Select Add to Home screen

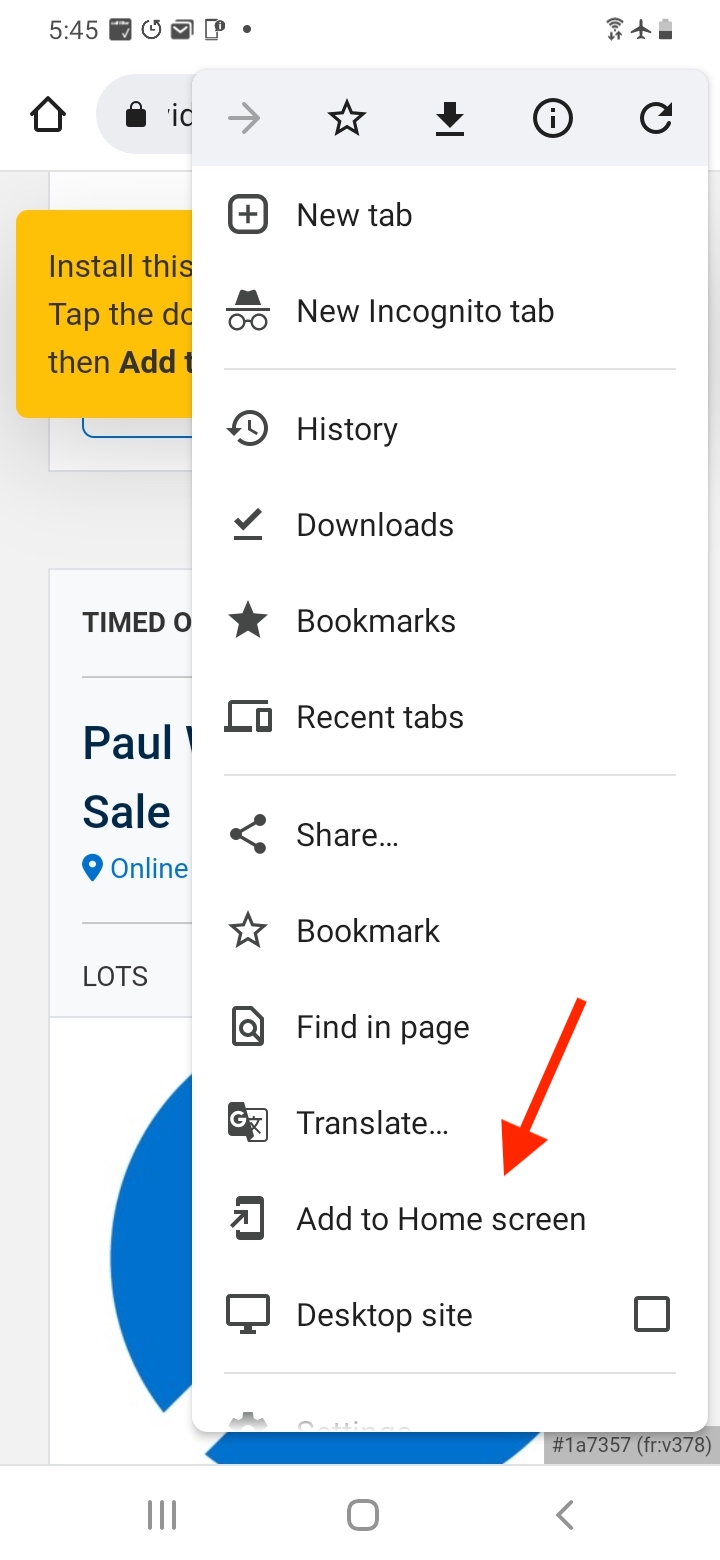pos(441,1219)
